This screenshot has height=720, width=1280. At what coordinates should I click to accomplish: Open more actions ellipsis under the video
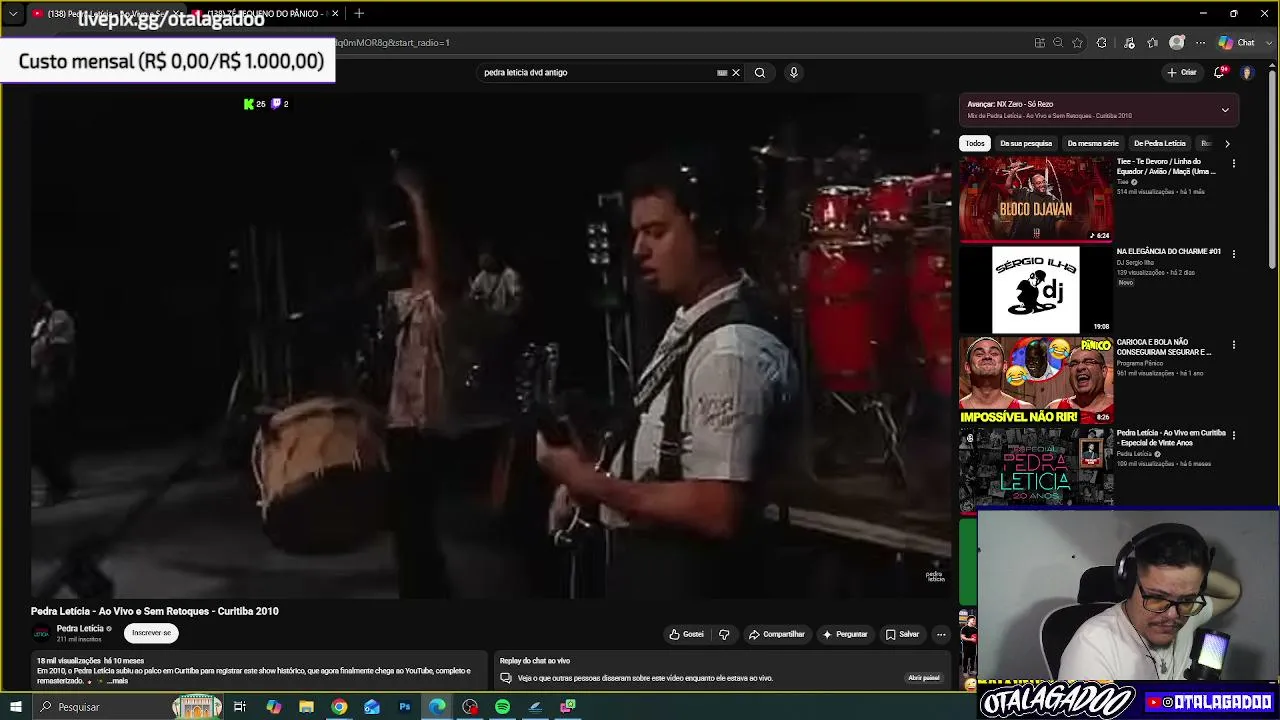point(941,634)
